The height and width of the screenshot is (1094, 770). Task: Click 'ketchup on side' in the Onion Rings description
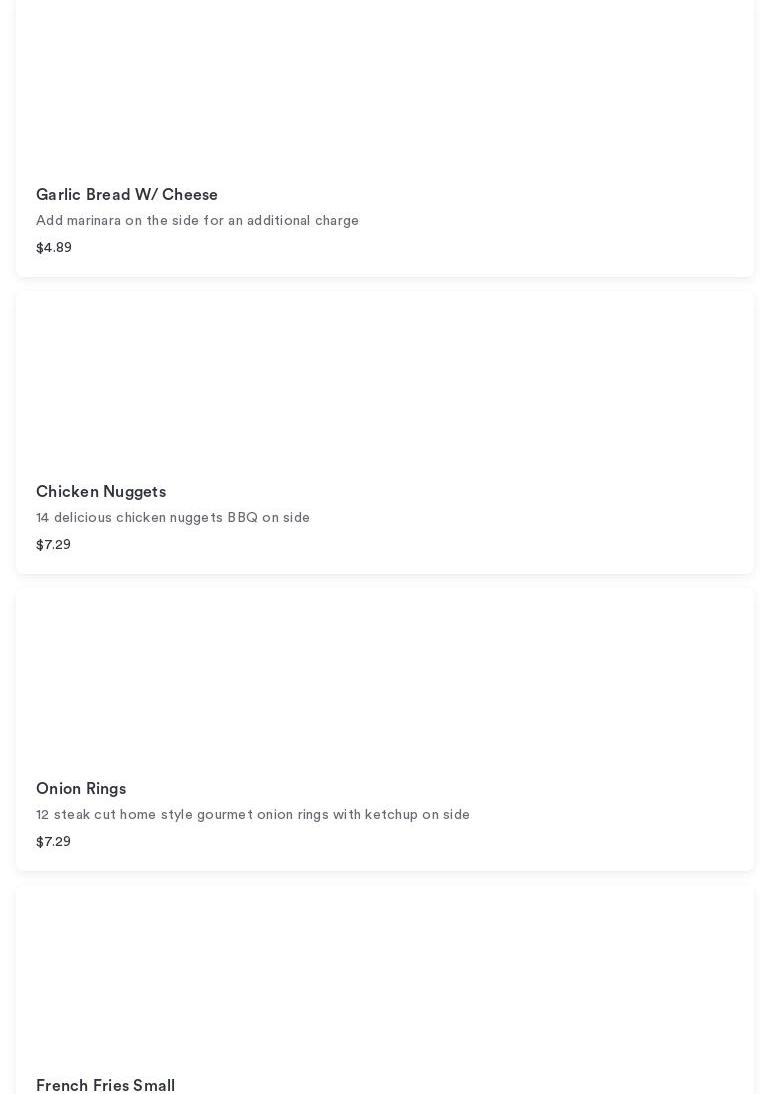point(417,815)
